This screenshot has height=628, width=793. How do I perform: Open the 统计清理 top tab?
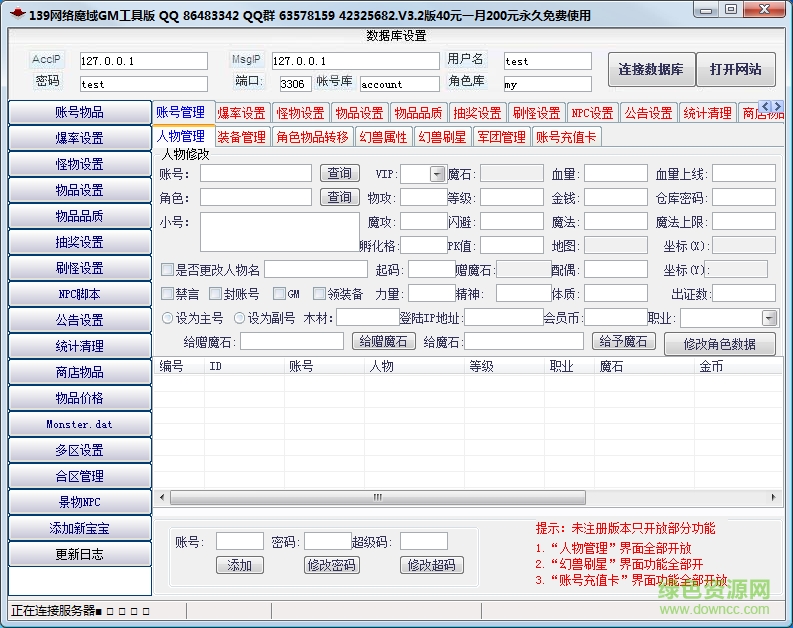tap(708, 113)
